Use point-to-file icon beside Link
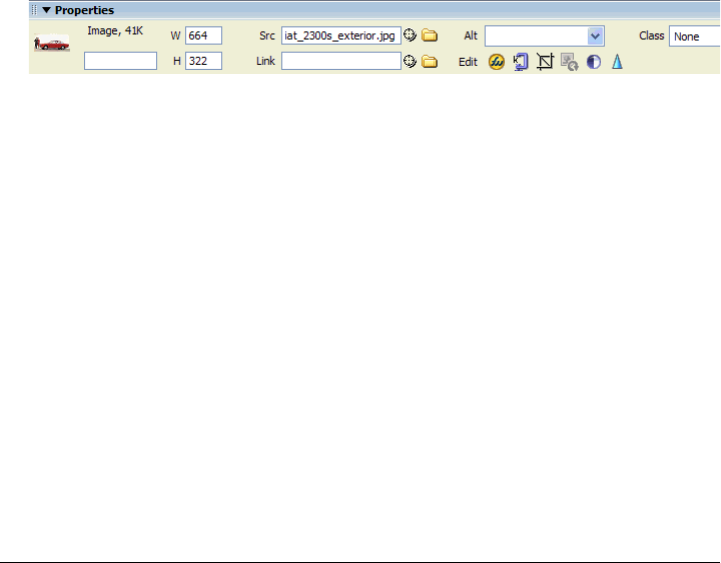 (x=410, y=61)
